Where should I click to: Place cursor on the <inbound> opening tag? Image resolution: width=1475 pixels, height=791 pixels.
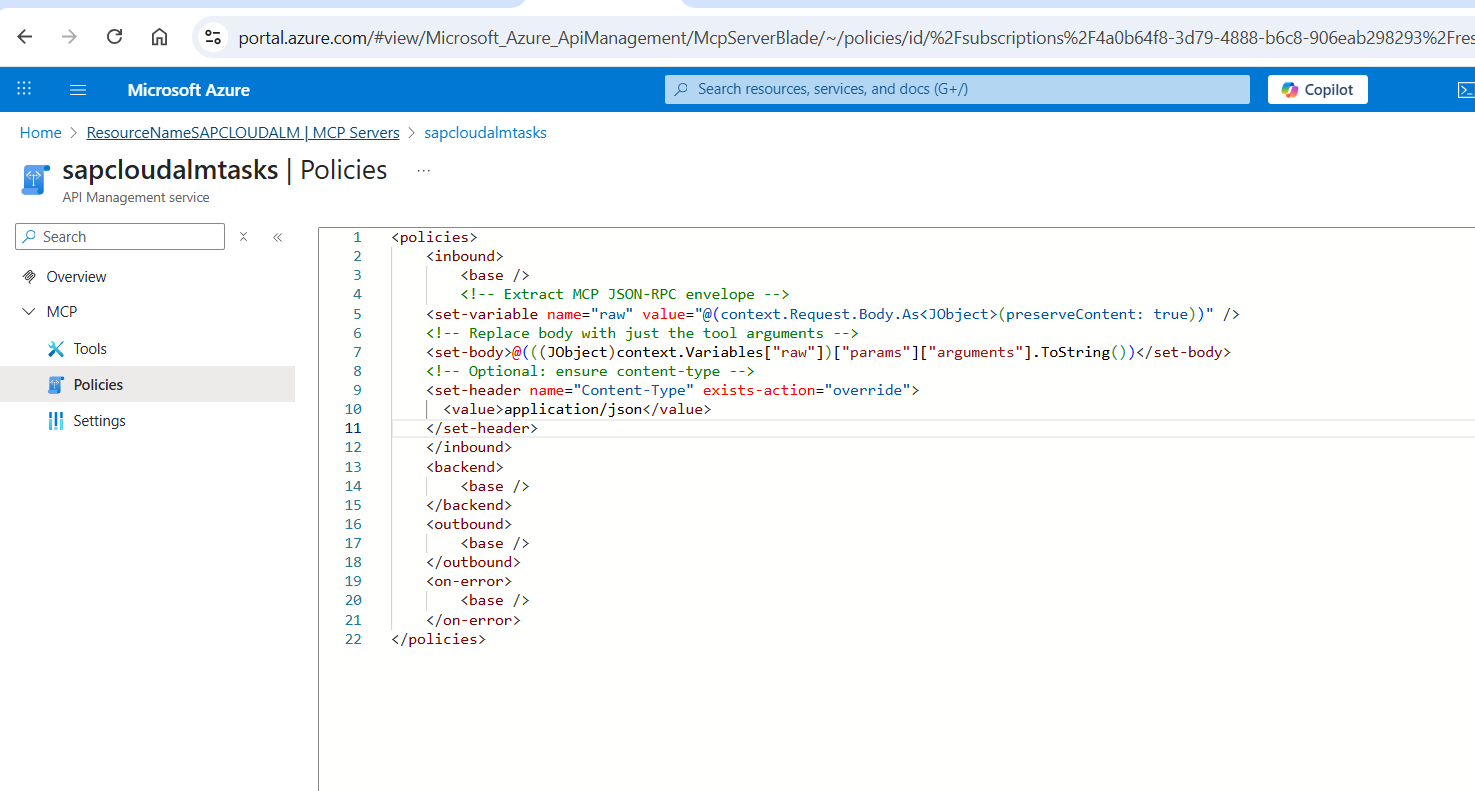point(465,257)
